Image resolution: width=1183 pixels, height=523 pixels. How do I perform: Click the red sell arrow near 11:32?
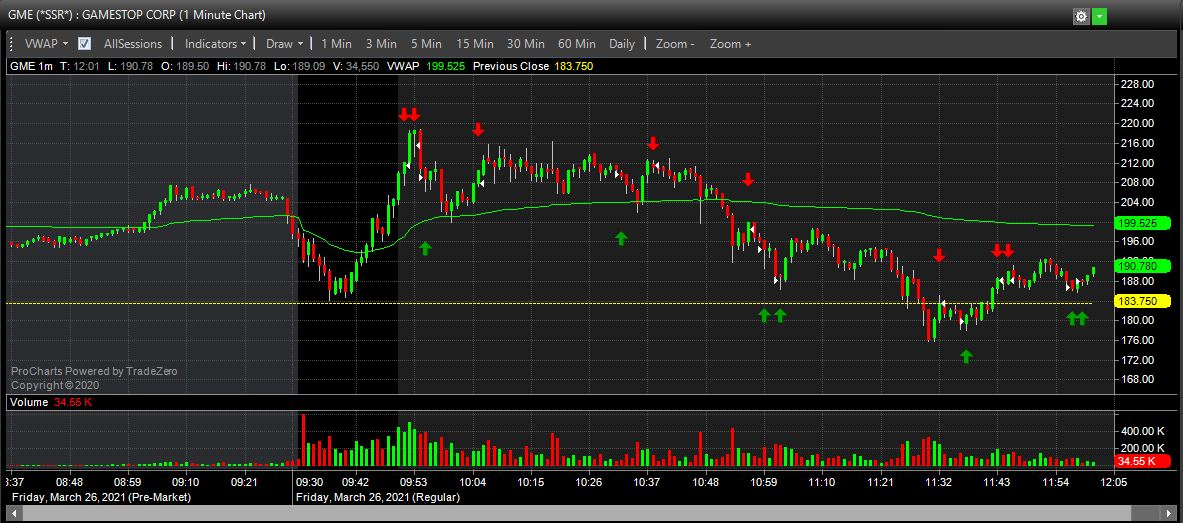click(x=939, y=255)
